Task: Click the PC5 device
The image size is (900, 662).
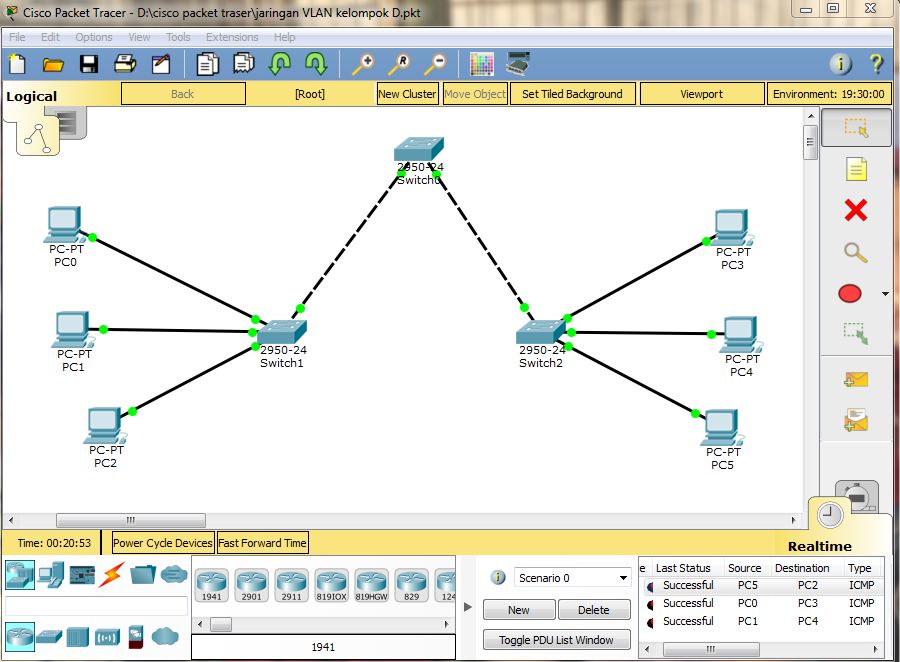Action: click(720, 428)
